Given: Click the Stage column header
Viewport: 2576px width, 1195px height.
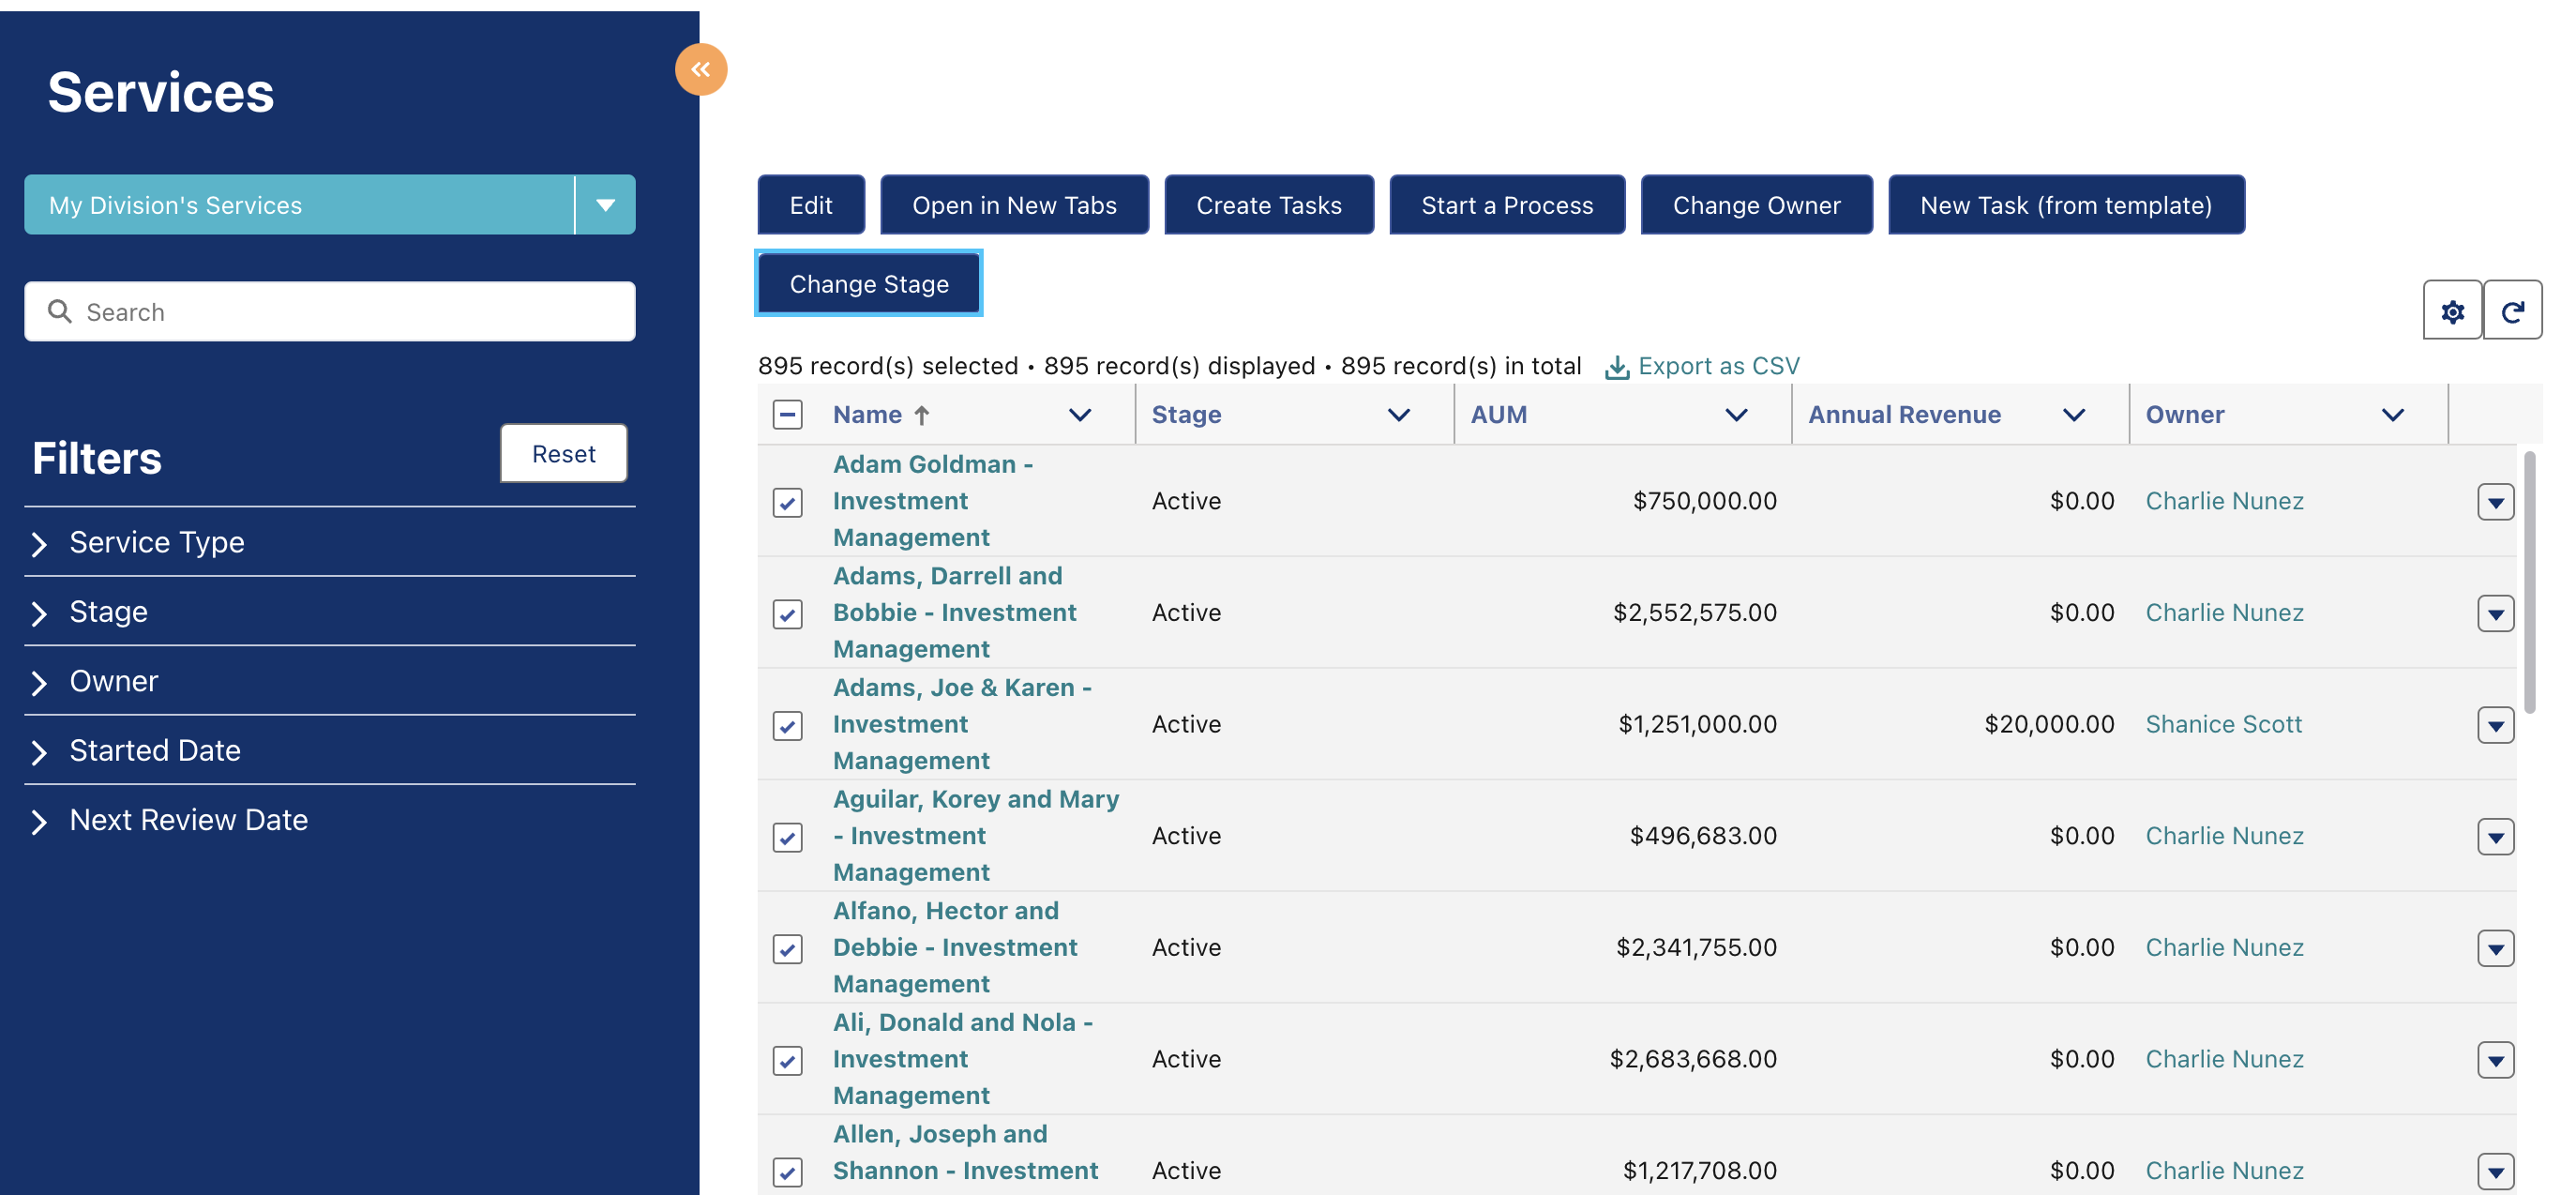Looking at the screenshot, I should [x=1186, y=415].
